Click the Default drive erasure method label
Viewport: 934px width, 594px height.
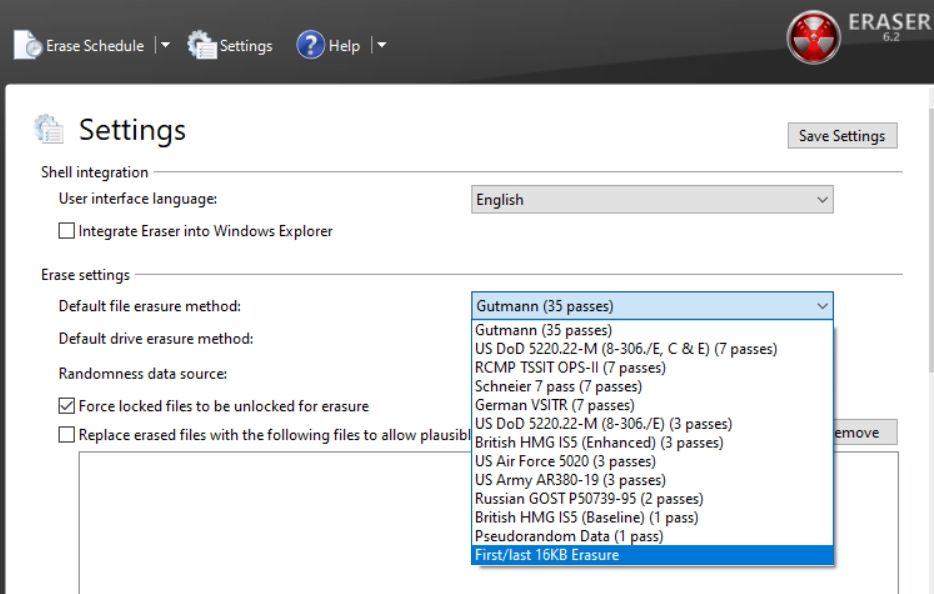coord(156,338)
